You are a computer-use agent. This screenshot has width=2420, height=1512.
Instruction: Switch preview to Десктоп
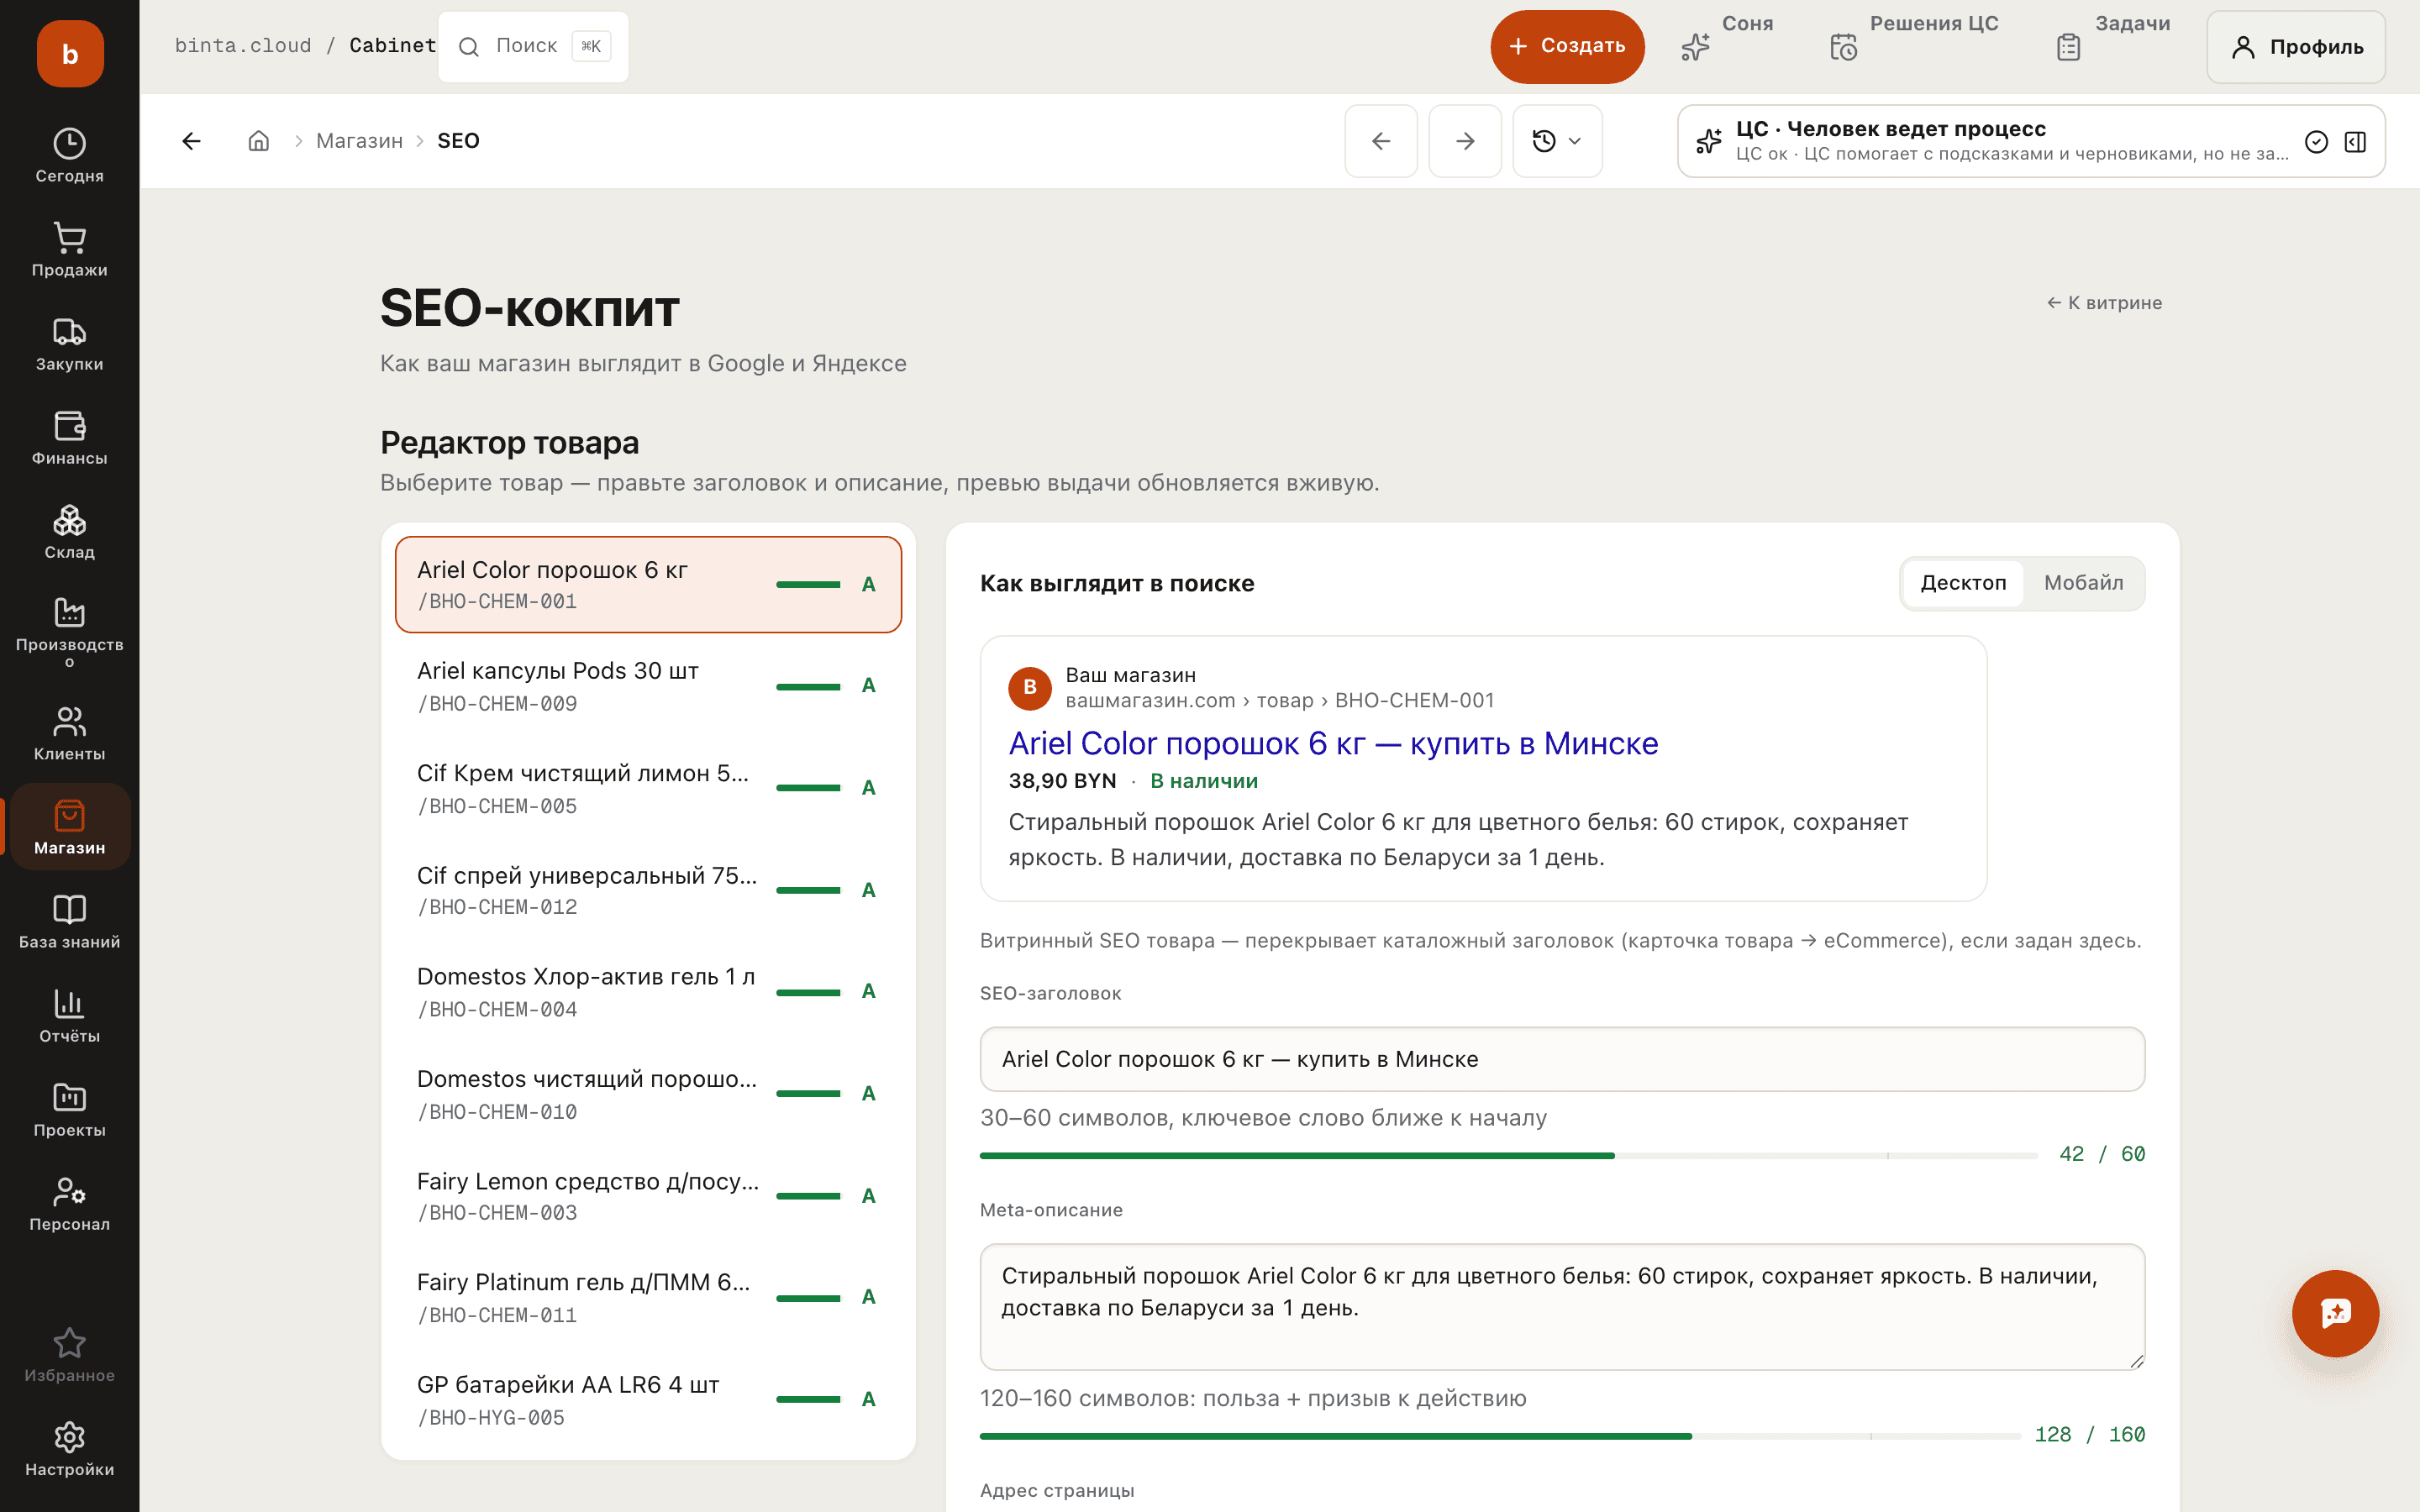pos(1963,583)
